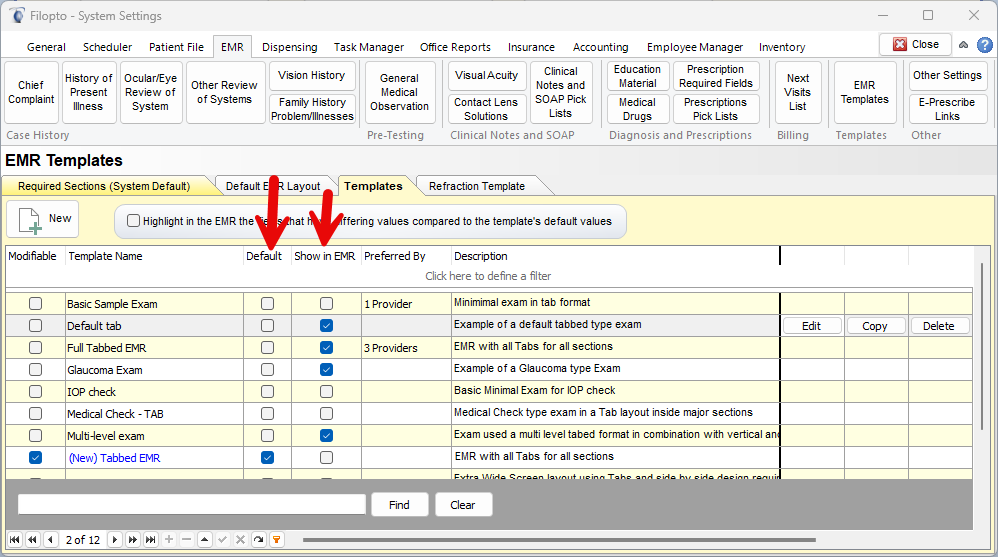This screenshot has width=998, height=557.
Task: Click the search text field beside Find
Action: coord(192,504)
